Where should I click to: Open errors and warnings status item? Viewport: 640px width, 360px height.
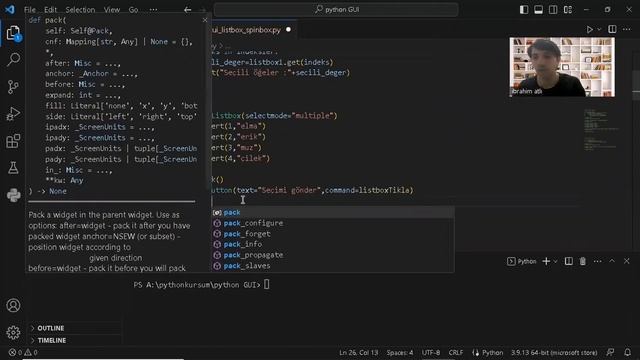23,353
